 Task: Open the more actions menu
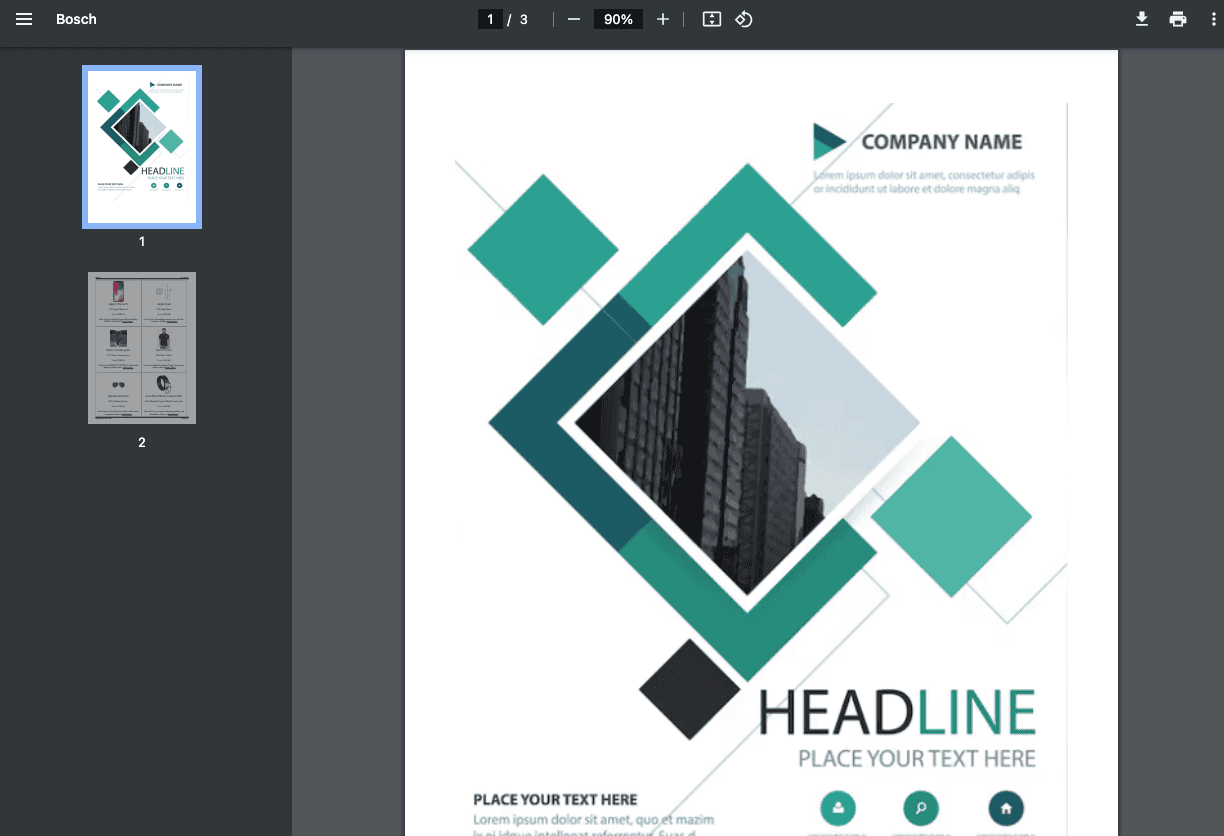(1214, 19)
